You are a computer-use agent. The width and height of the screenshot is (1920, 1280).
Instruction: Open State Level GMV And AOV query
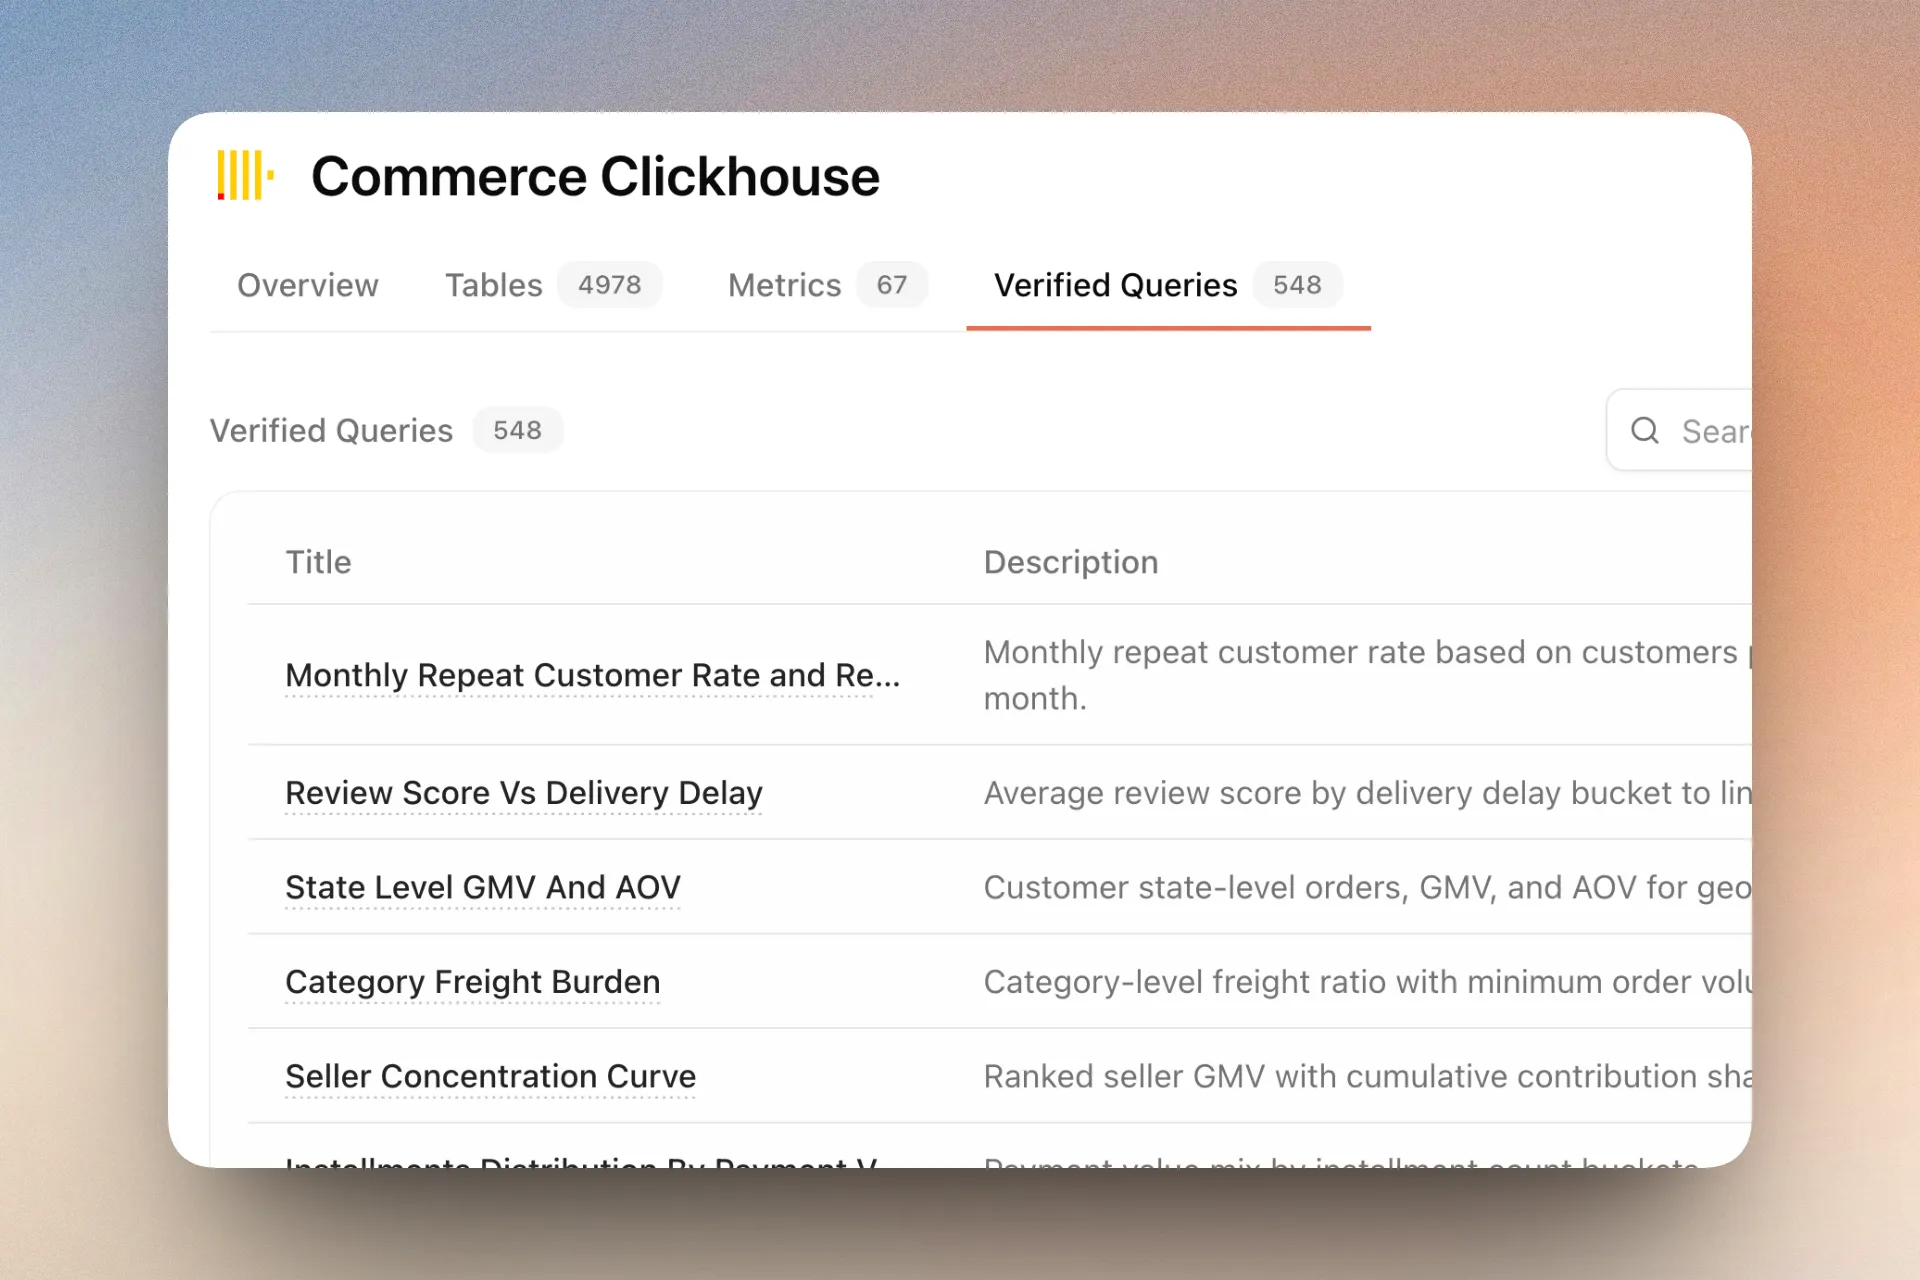coord(483,887)
